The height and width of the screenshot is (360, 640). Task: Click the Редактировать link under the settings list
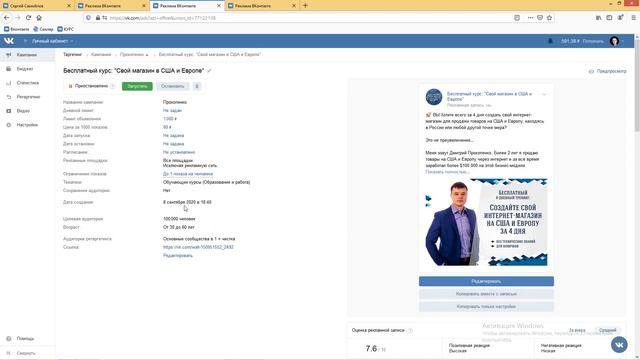click(x=178, y=256)
